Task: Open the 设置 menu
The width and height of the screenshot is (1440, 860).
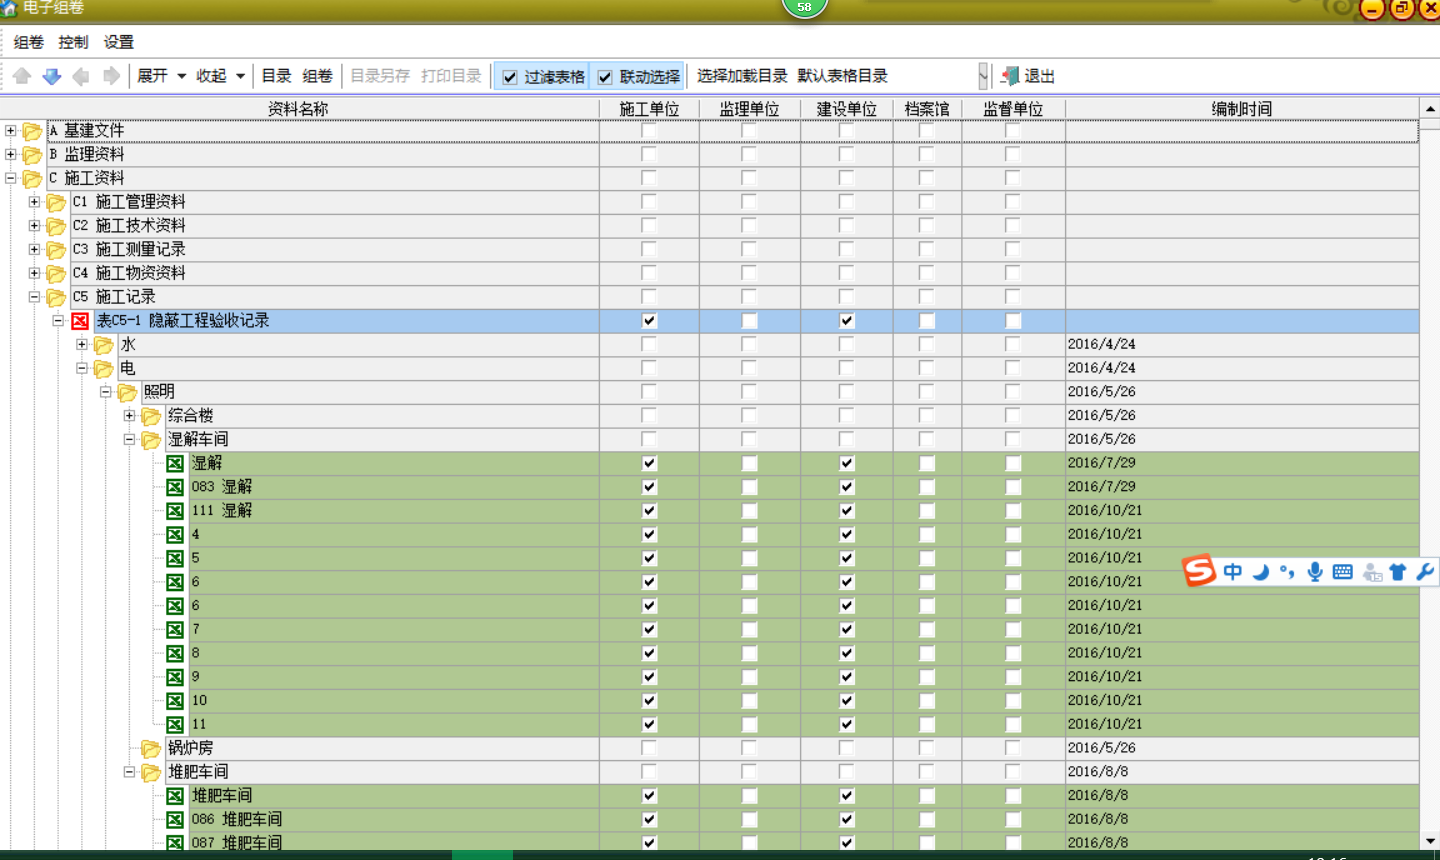Action: point(118,42)
